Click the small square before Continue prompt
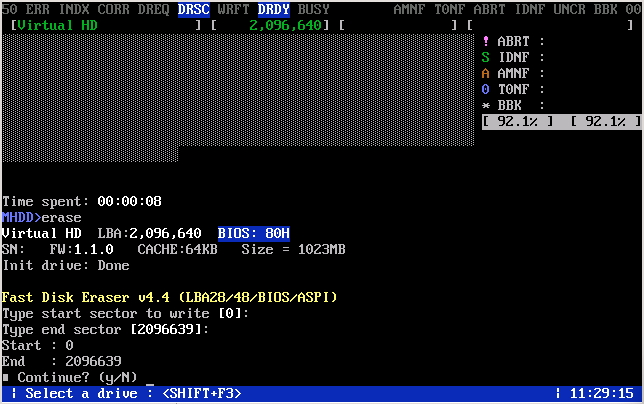The height and width of the screenshot is (404, 644). pos(5,377)
